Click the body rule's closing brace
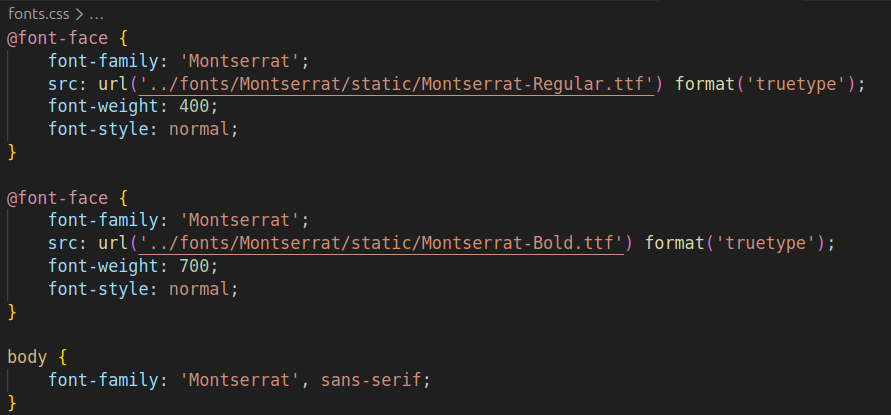 click(13, 402)
